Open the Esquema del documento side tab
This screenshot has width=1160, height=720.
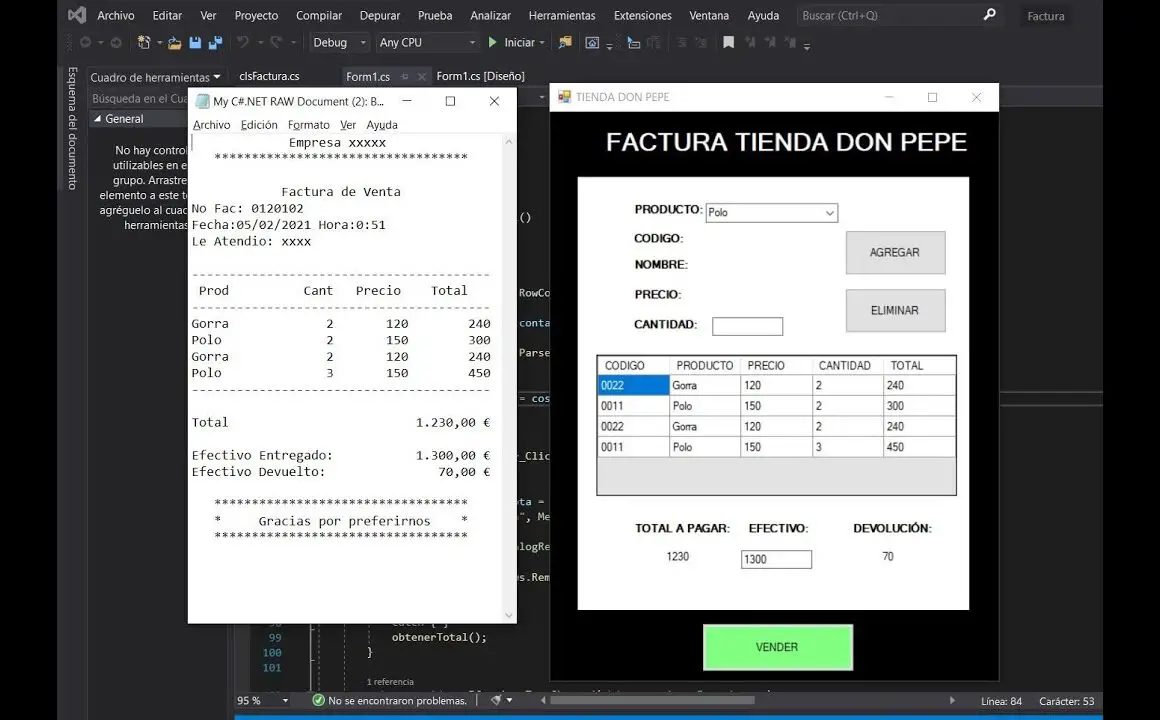click(72, 128)
